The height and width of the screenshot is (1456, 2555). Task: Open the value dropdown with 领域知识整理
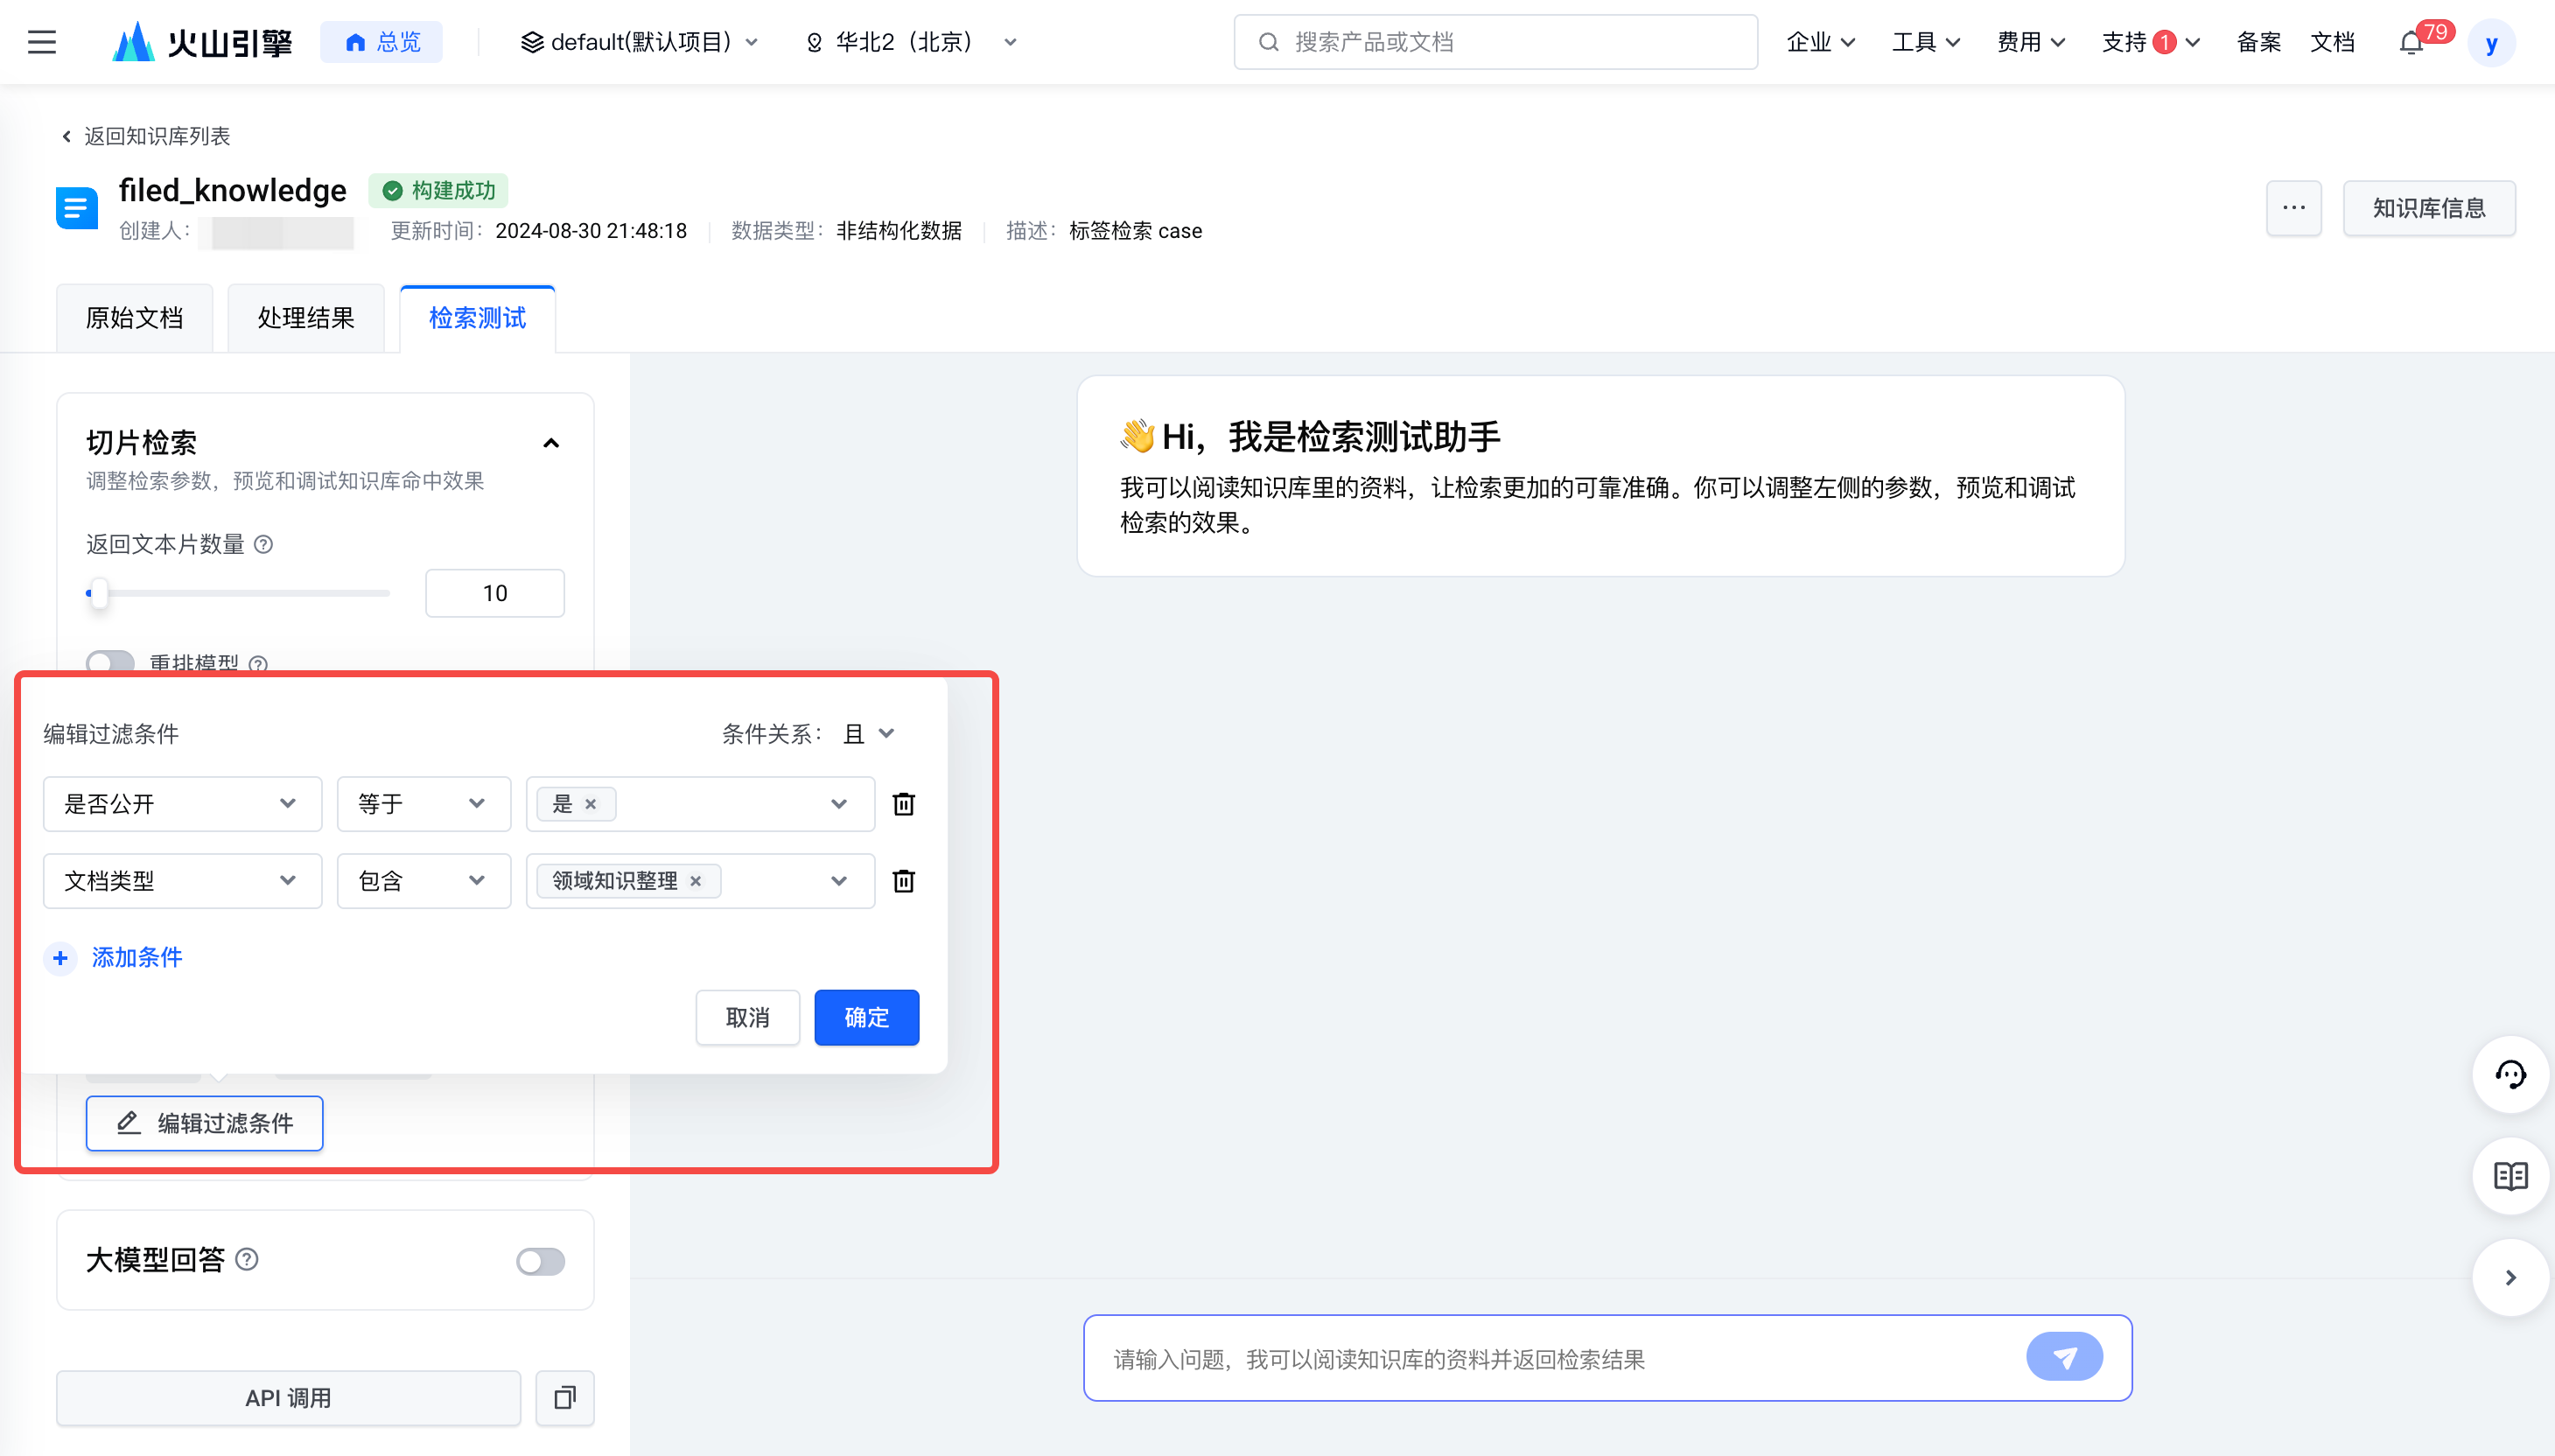tap(700, 881)
